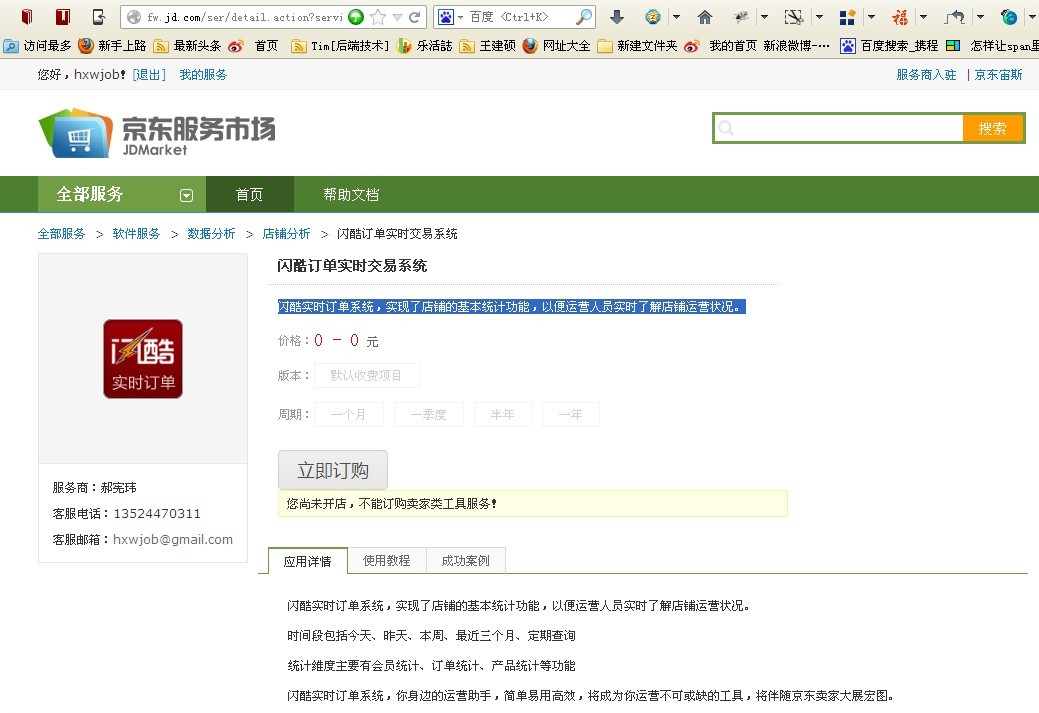
Task: Bookmark this page with the star icon
Action: tap(378, 17)
